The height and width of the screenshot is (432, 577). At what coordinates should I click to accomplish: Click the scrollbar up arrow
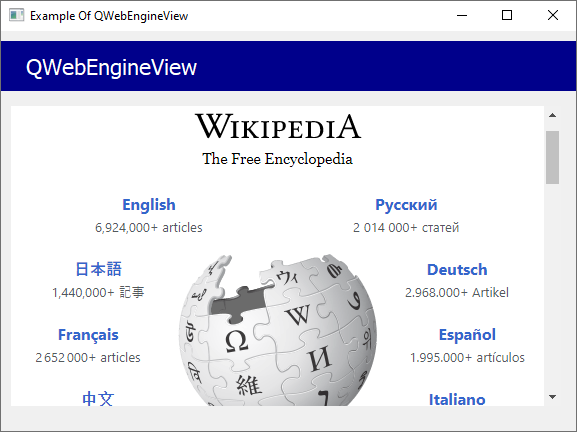552,115
